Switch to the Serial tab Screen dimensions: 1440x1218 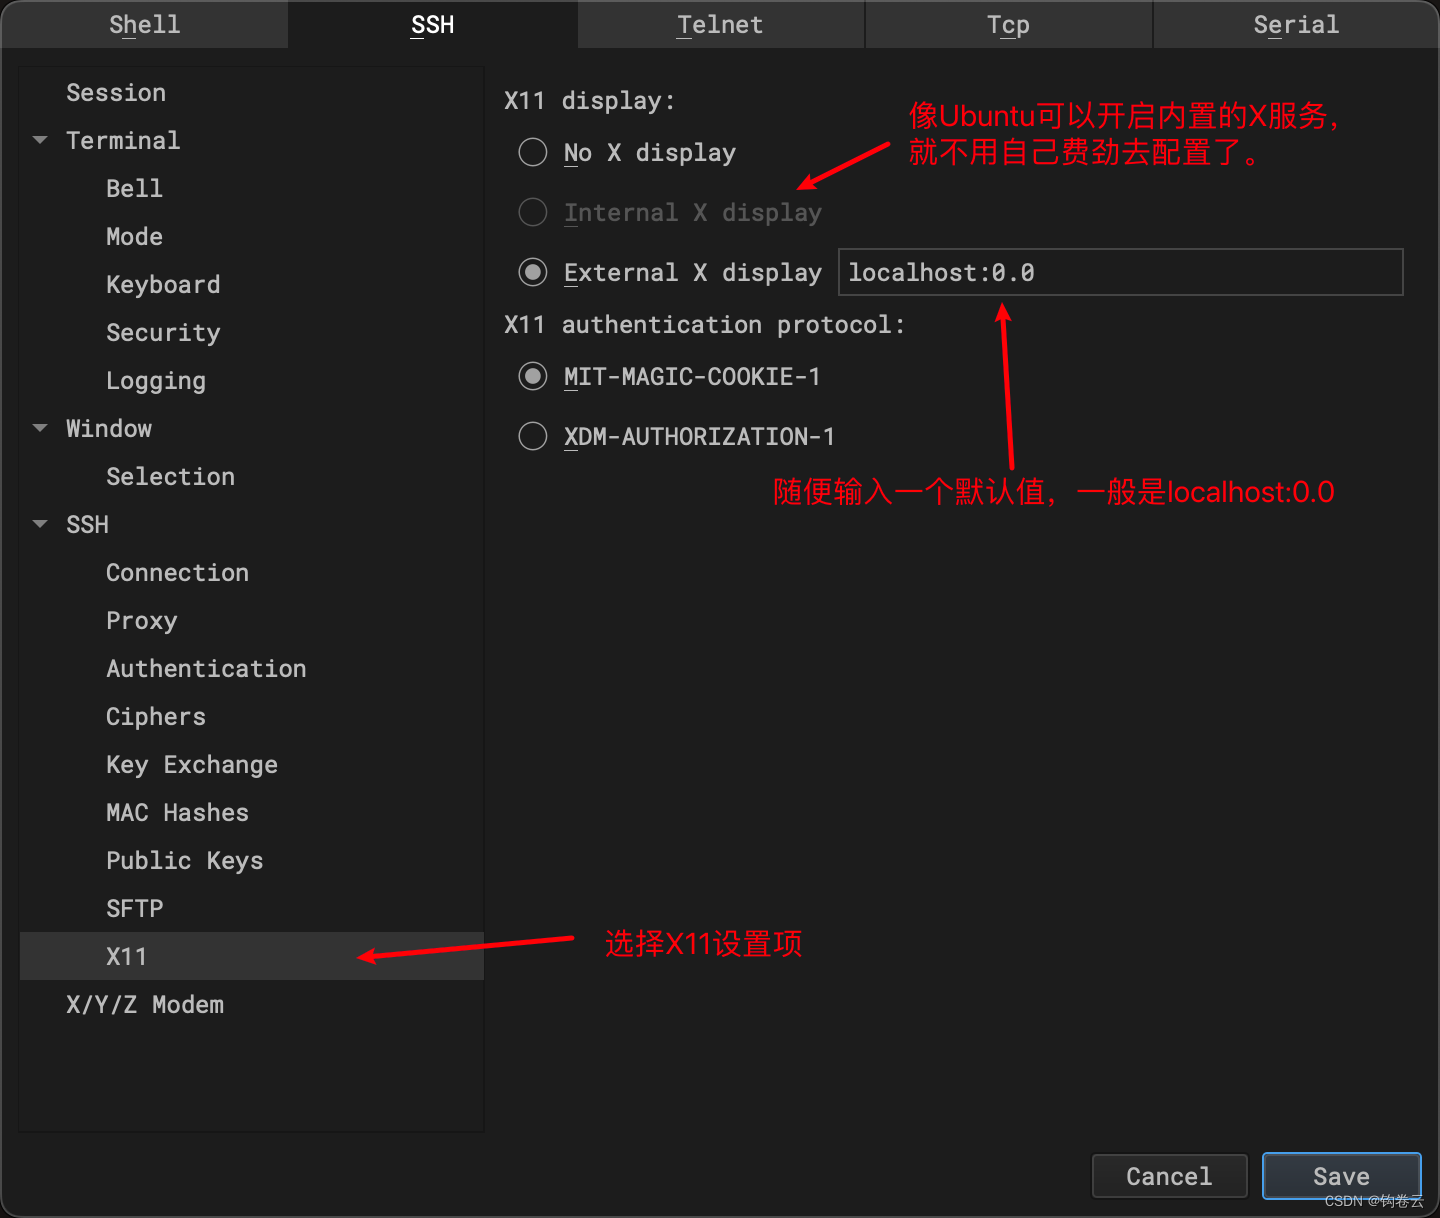[x=1295, y=25]
